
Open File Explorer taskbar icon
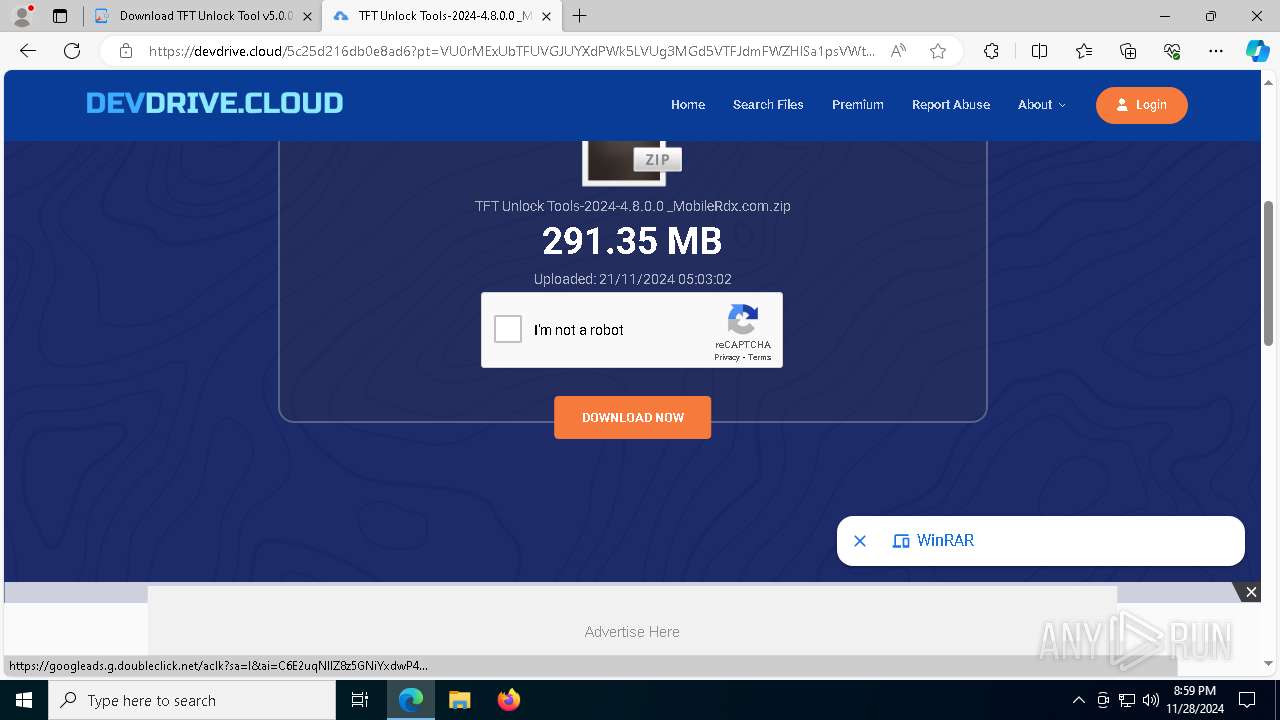(459, 700)
